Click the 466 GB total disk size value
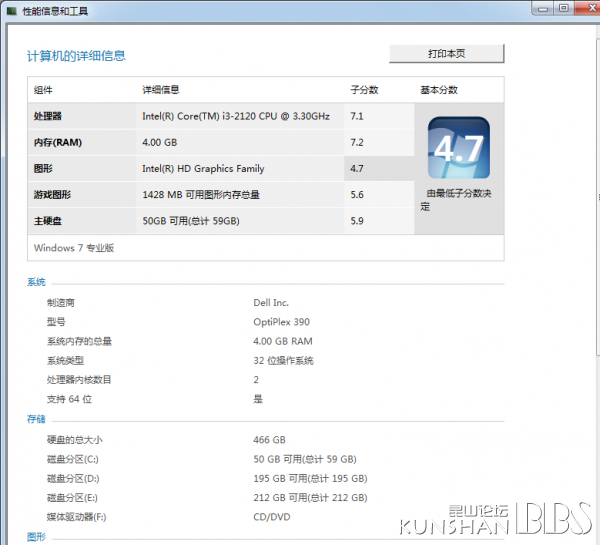The height and width of the screenshot is (545, 600). point(269,440)
